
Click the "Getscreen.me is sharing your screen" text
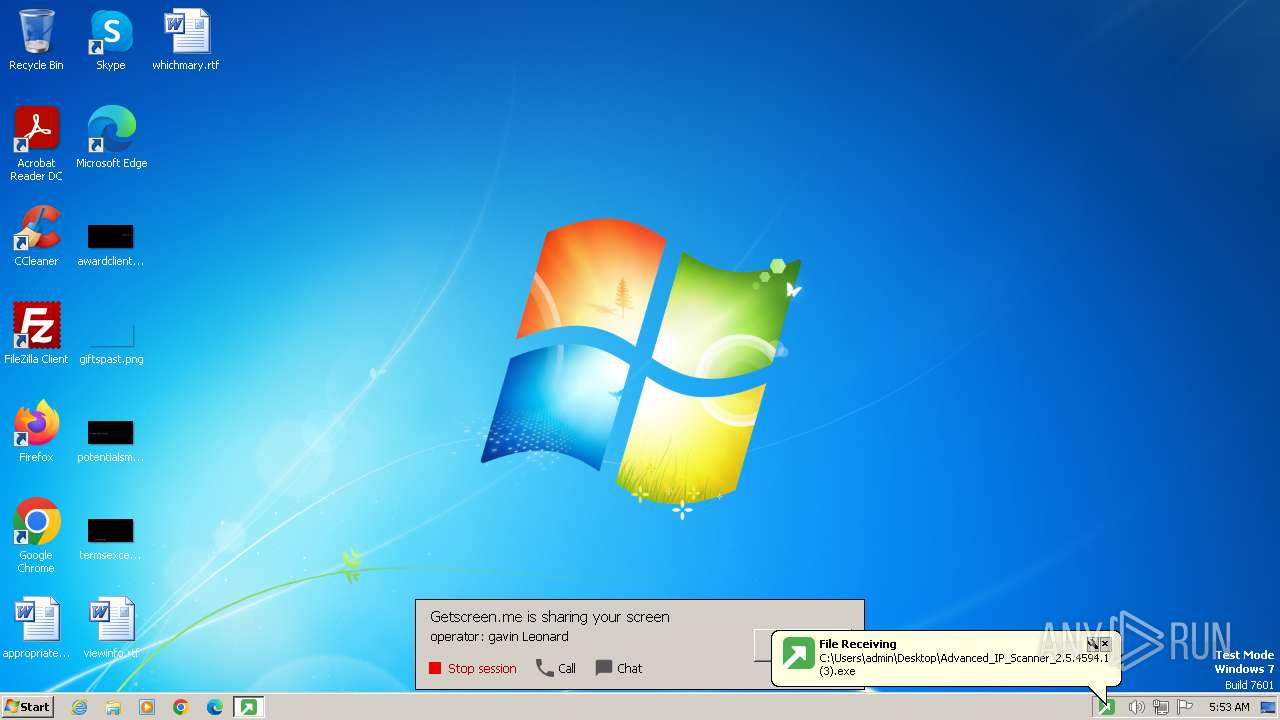tap(550, 617)
